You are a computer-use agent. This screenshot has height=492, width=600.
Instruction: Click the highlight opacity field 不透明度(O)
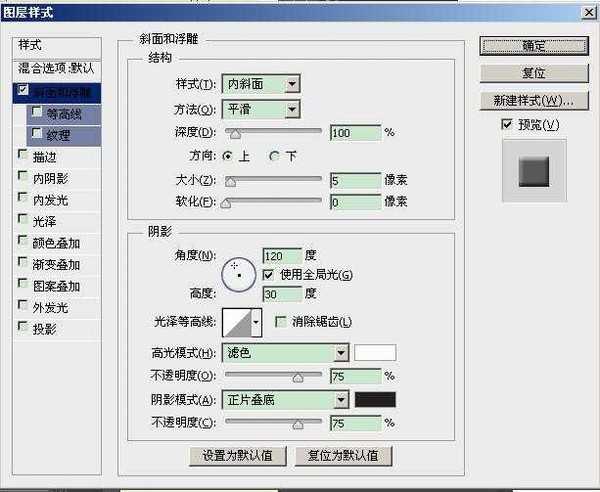click(x=355, y=376)
